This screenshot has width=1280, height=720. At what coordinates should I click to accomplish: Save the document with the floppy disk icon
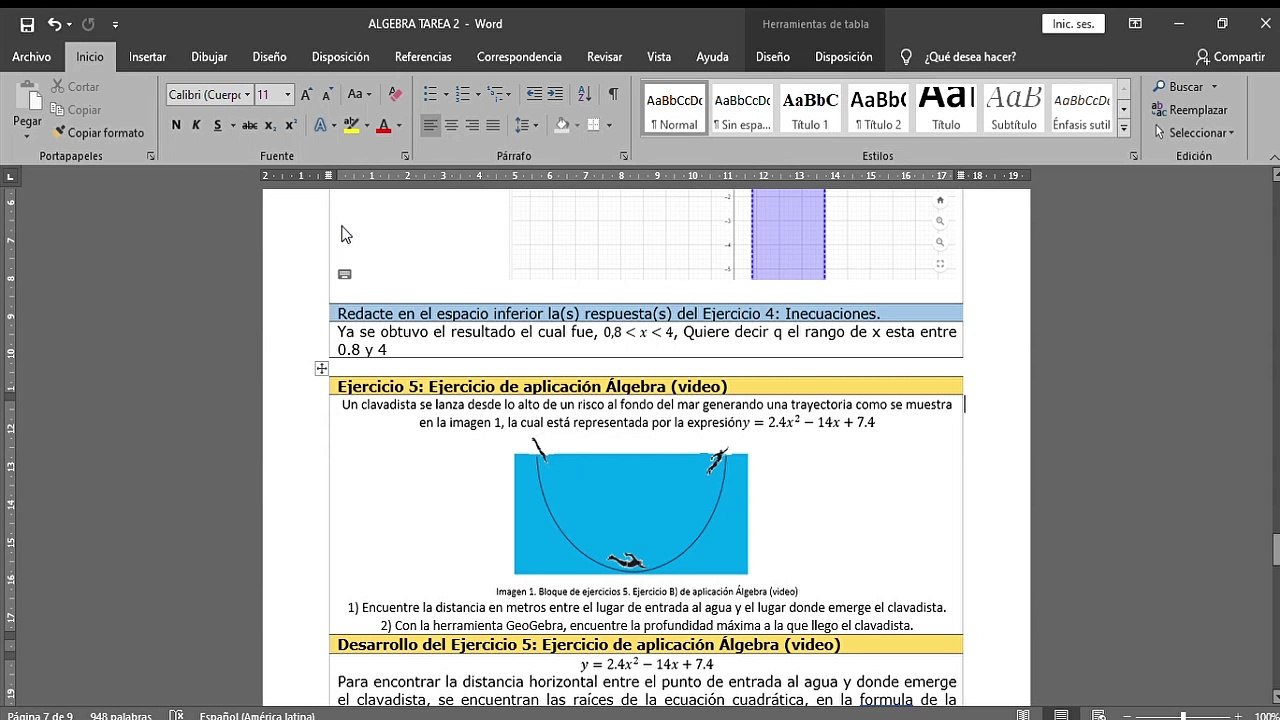tap(27, 24)
